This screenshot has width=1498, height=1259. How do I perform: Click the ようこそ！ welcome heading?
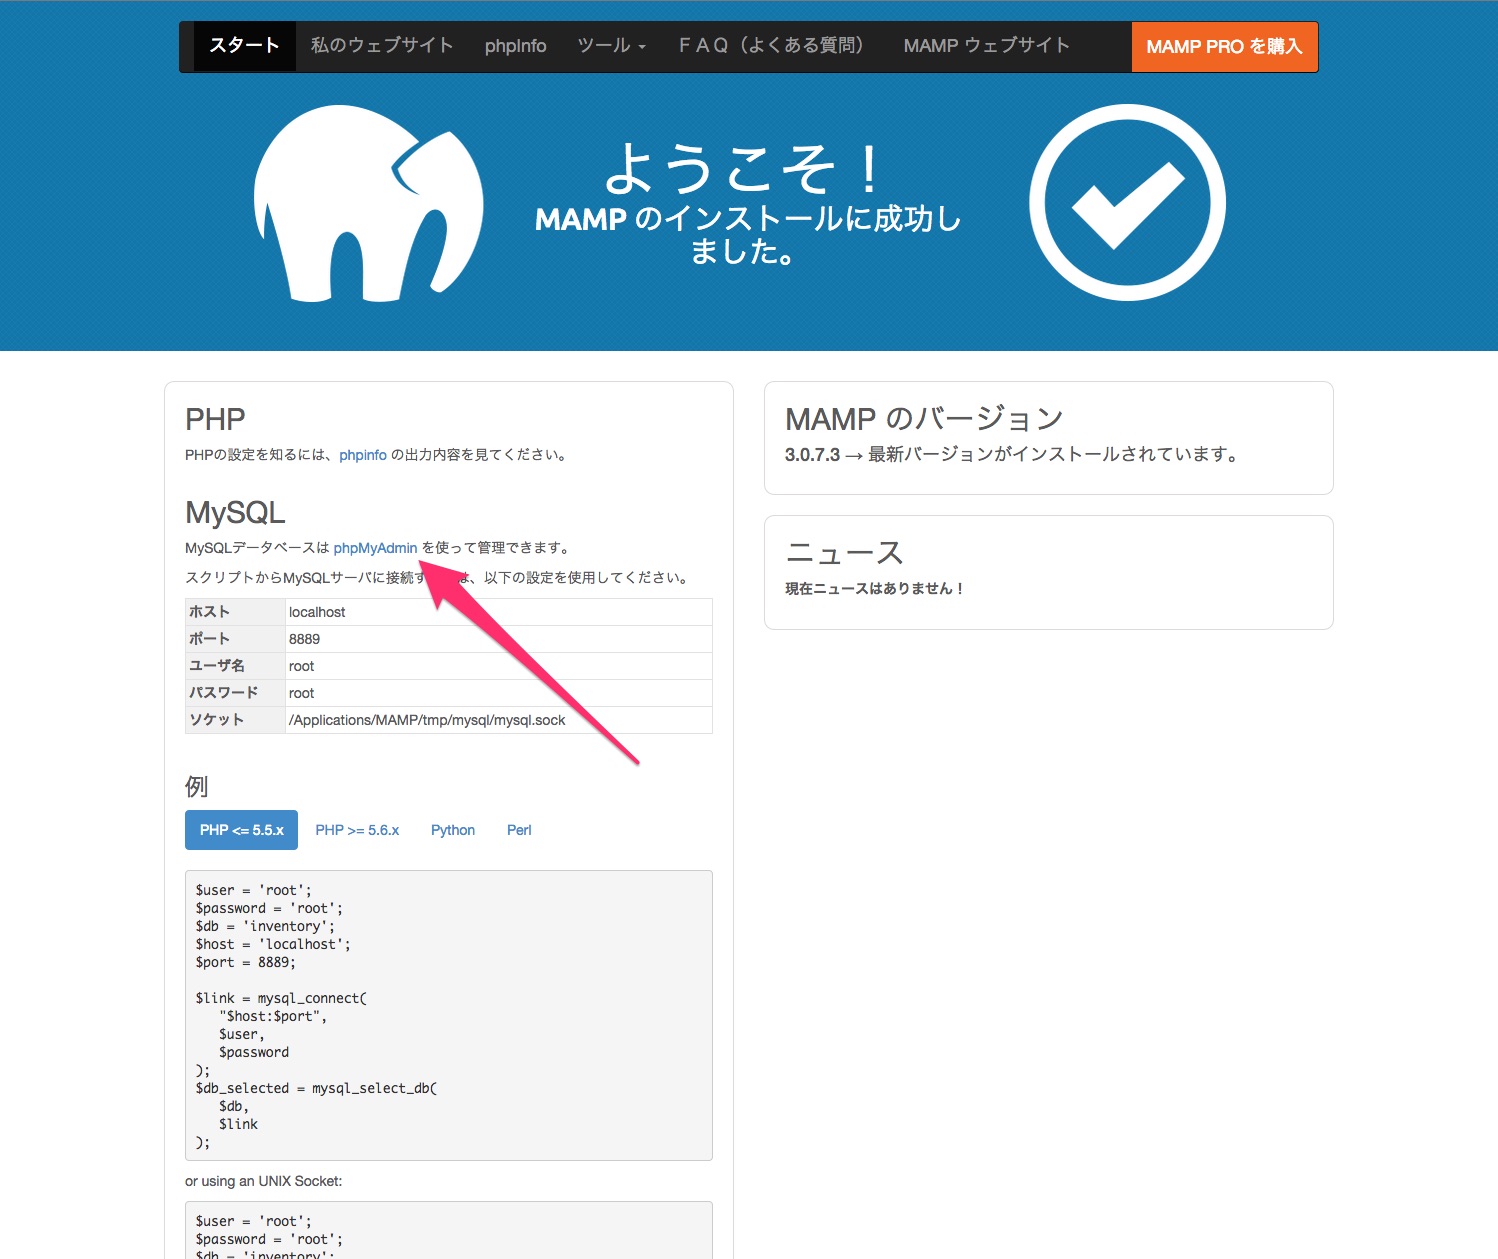[x=745, y=169]
